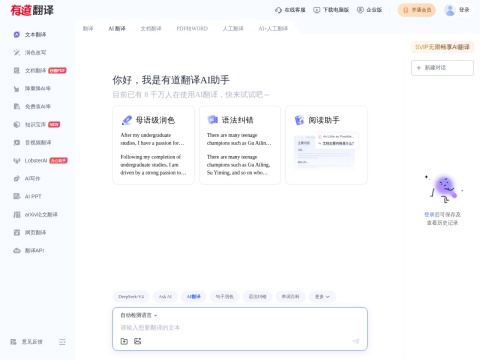
Task: Click the red badge beside 文档翻译
Action: tap(57, 70)
